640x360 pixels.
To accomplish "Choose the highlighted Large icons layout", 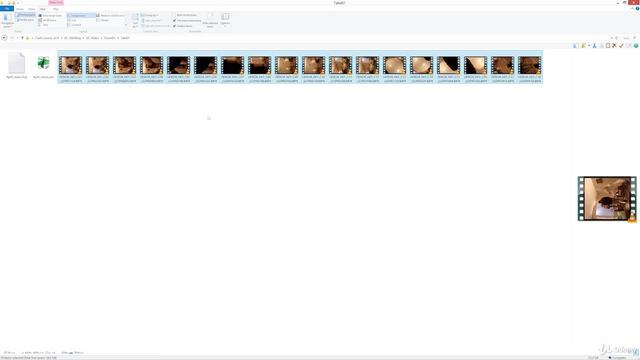I will 81,16.
